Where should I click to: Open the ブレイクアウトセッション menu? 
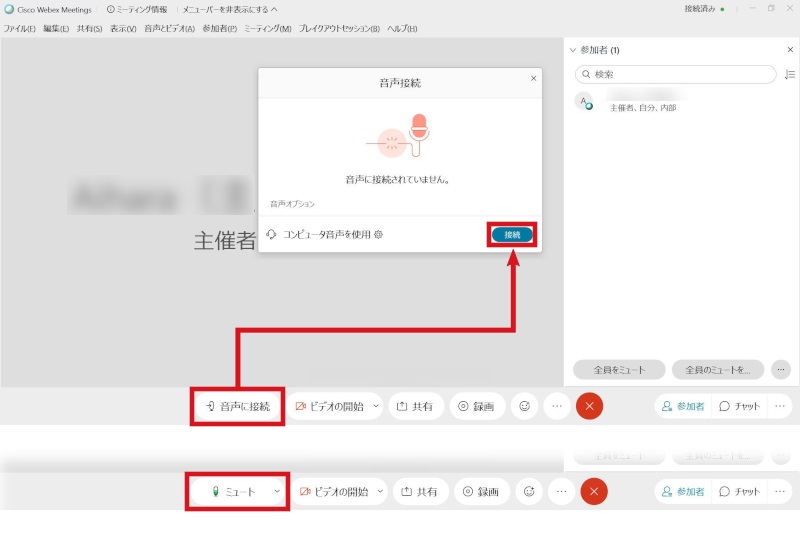coord(339,29)
